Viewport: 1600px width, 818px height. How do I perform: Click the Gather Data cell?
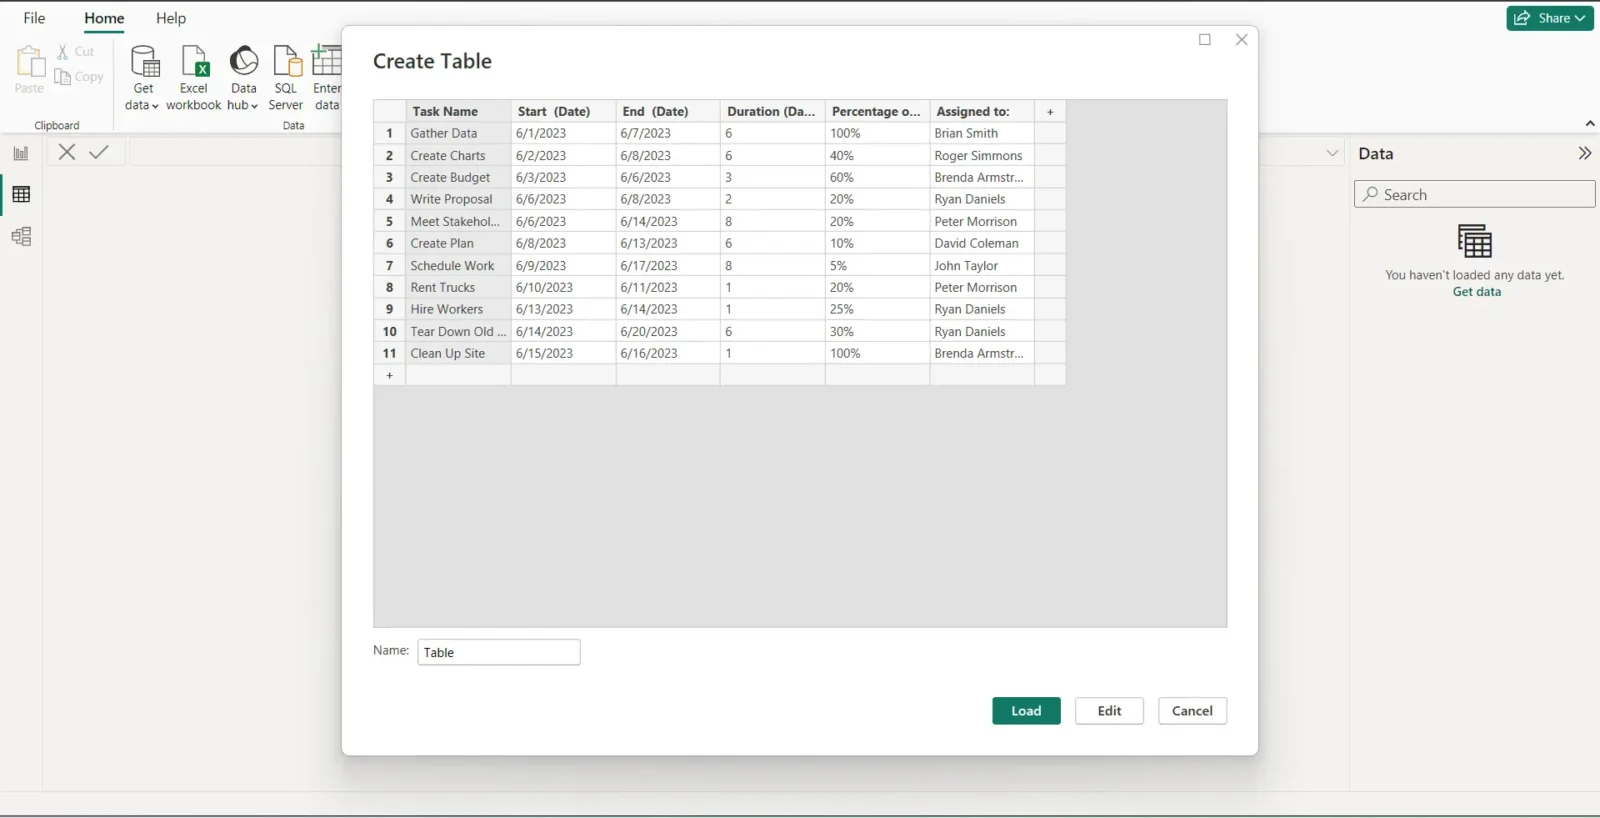click(x=458, y=133)
